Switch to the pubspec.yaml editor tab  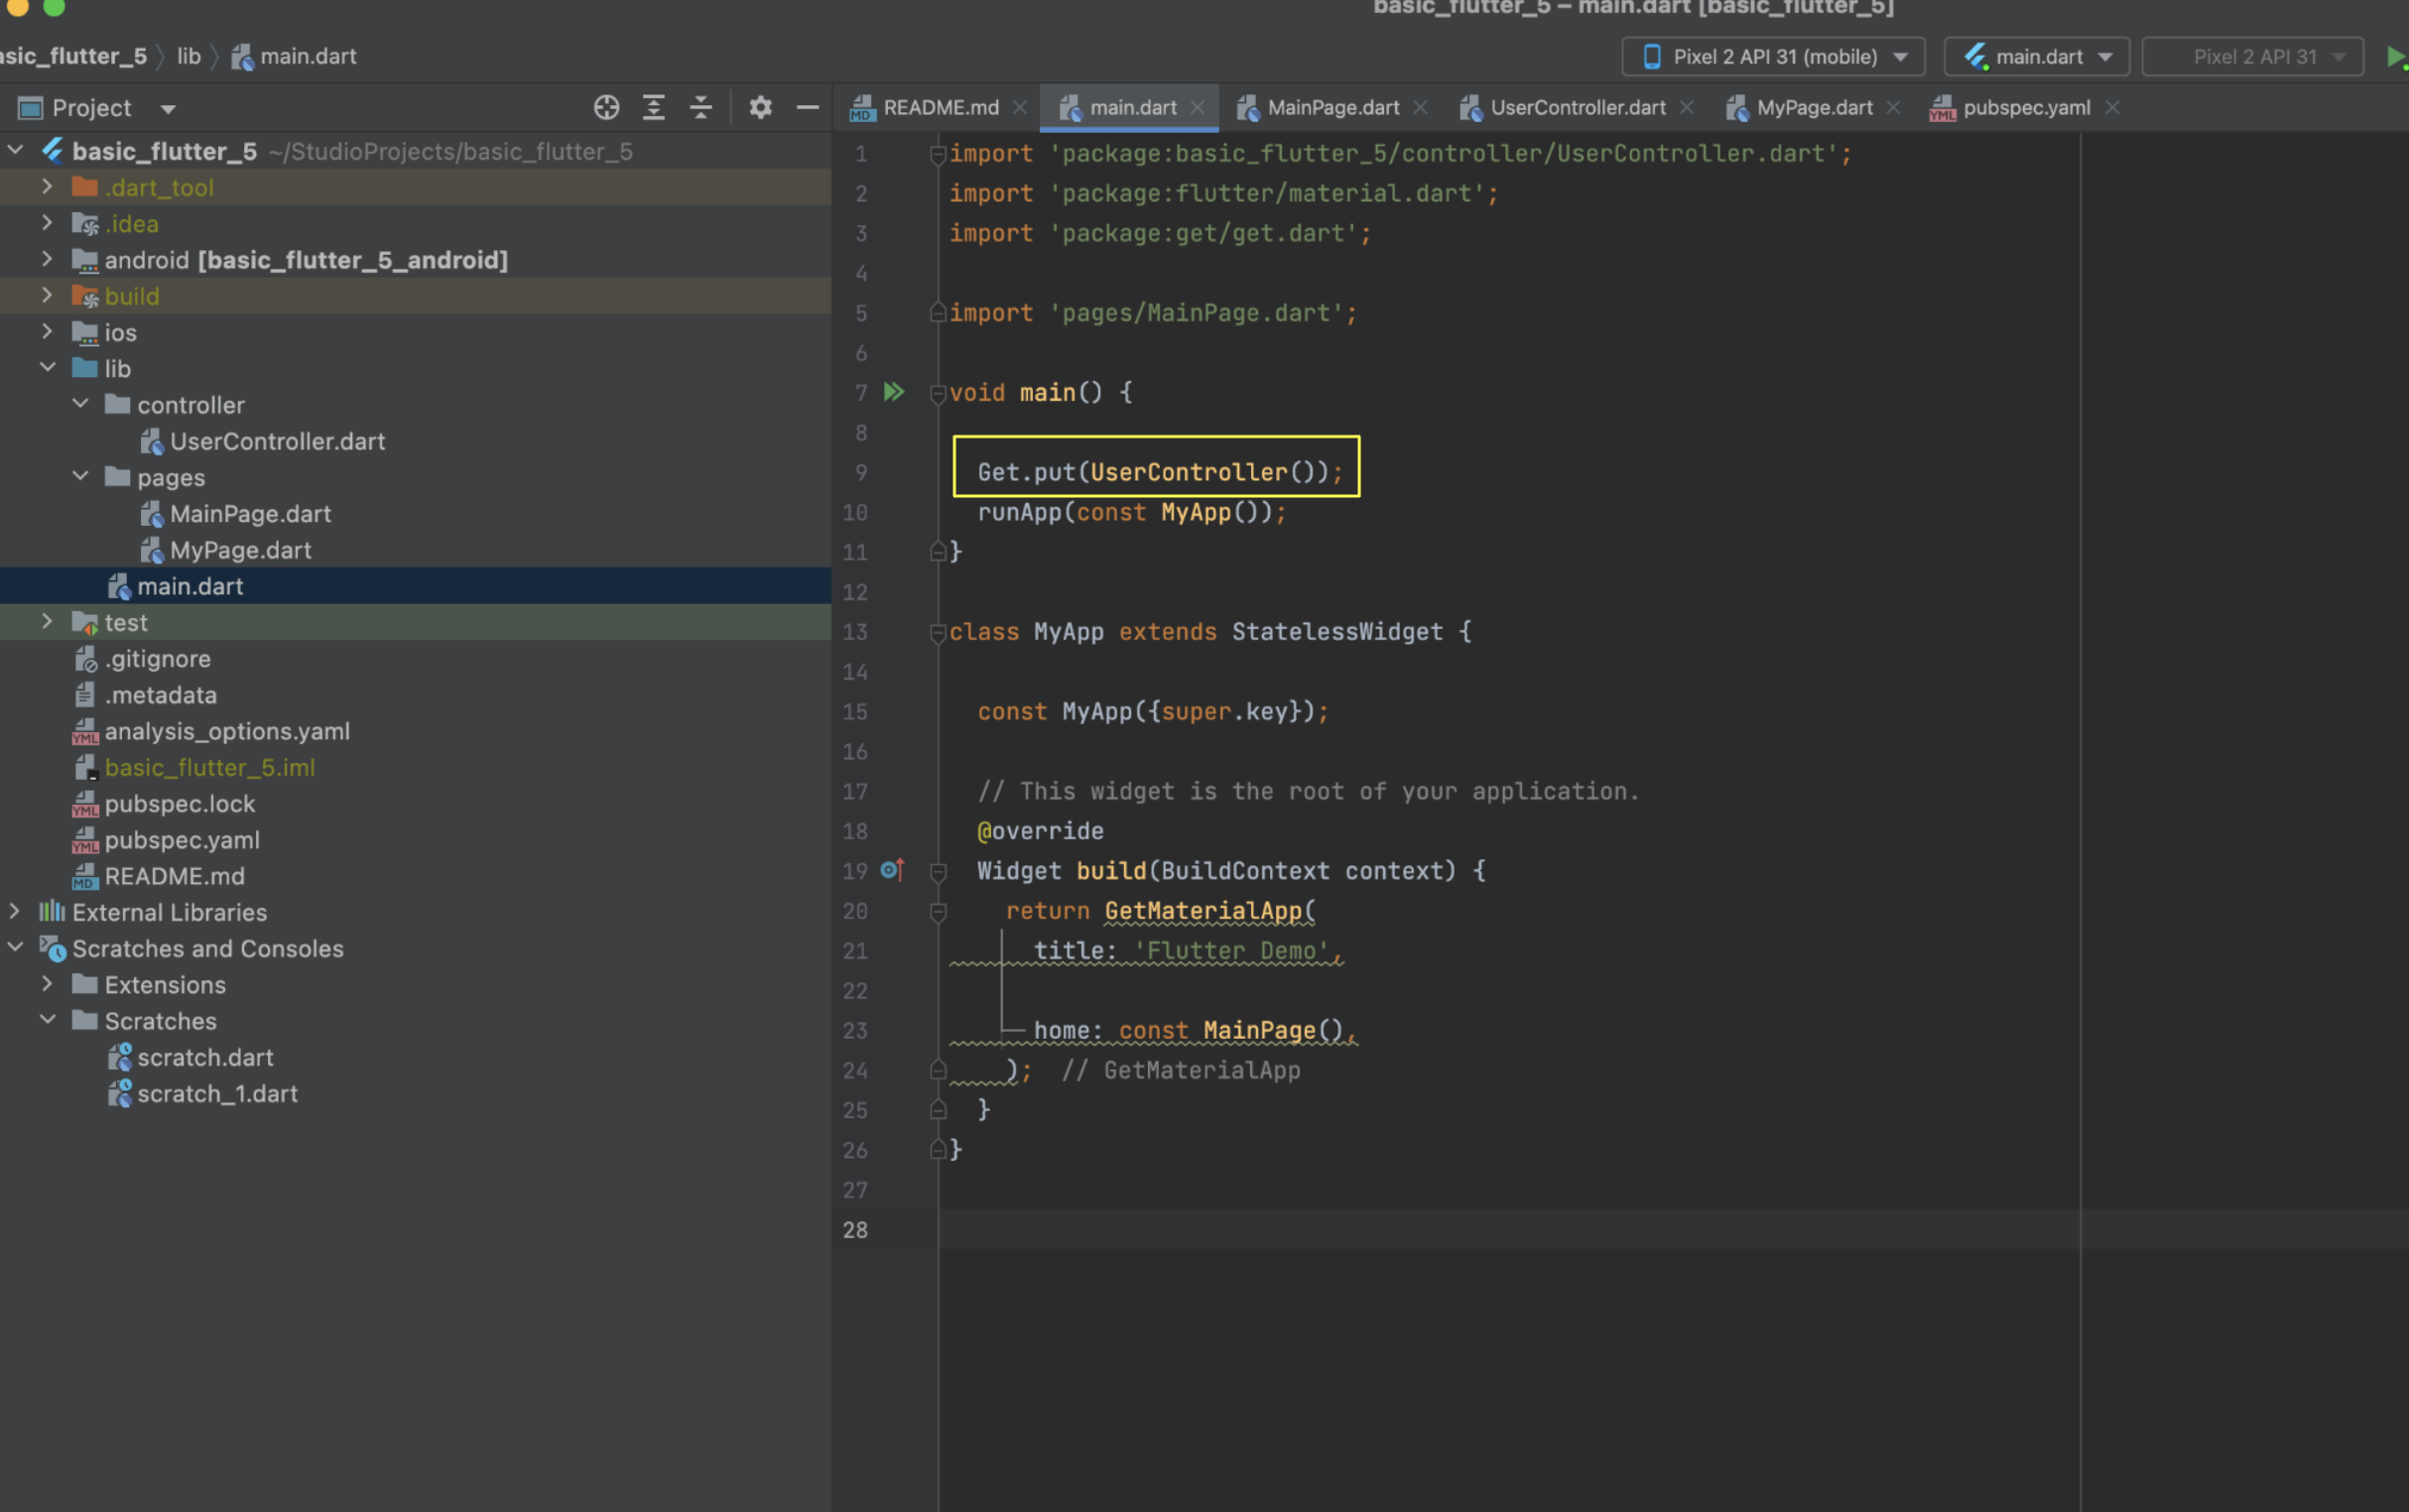click(2025, 107)
